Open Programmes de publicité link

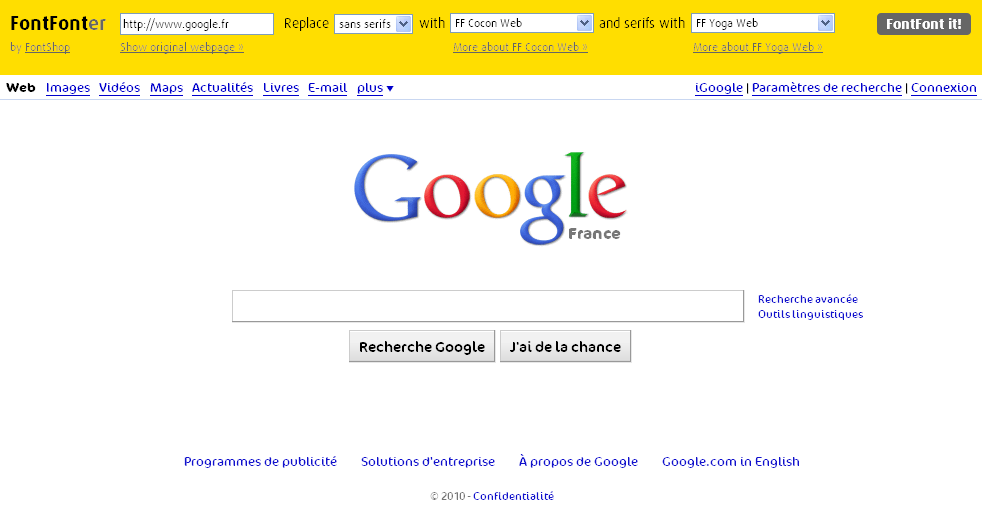click(x=261, y=461)
